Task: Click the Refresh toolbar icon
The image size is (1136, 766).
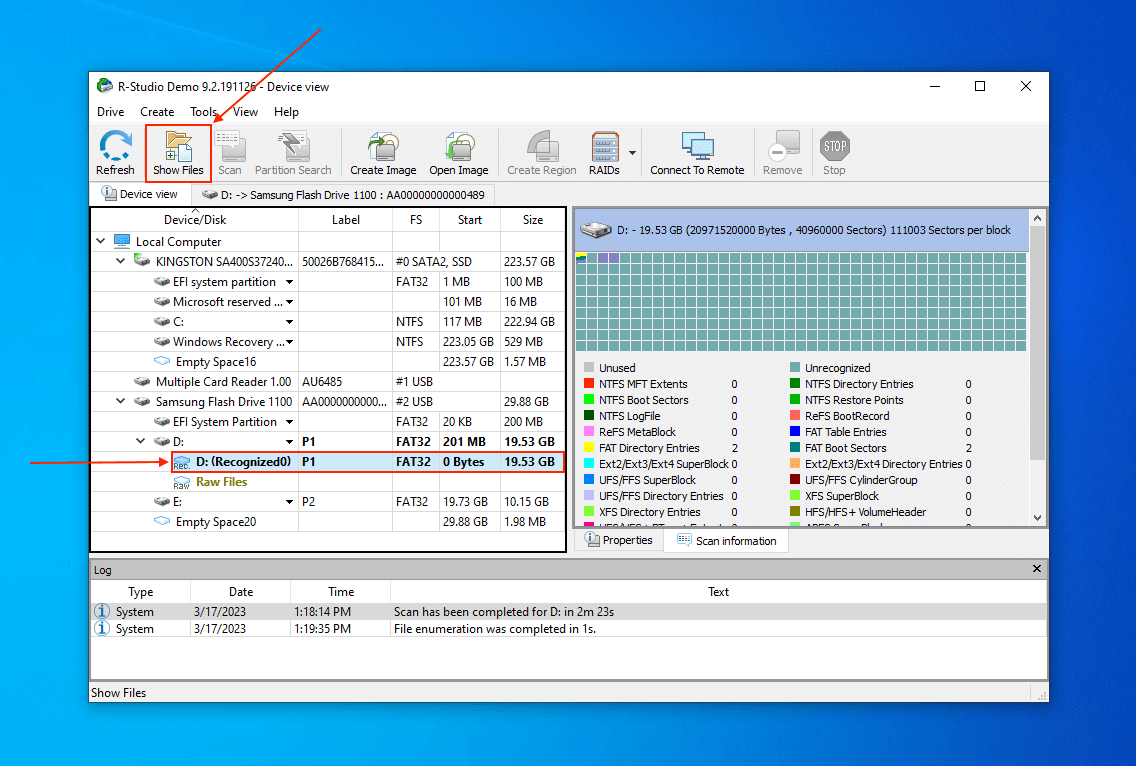Action: 115,153
